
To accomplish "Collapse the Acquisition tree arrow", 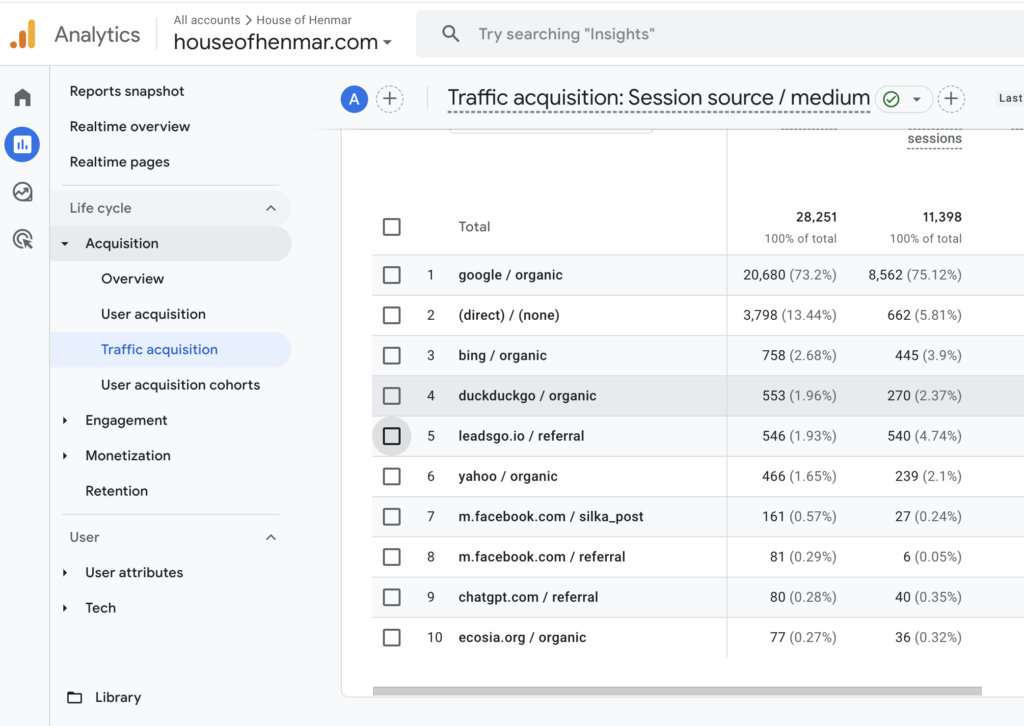I will 65,244.
